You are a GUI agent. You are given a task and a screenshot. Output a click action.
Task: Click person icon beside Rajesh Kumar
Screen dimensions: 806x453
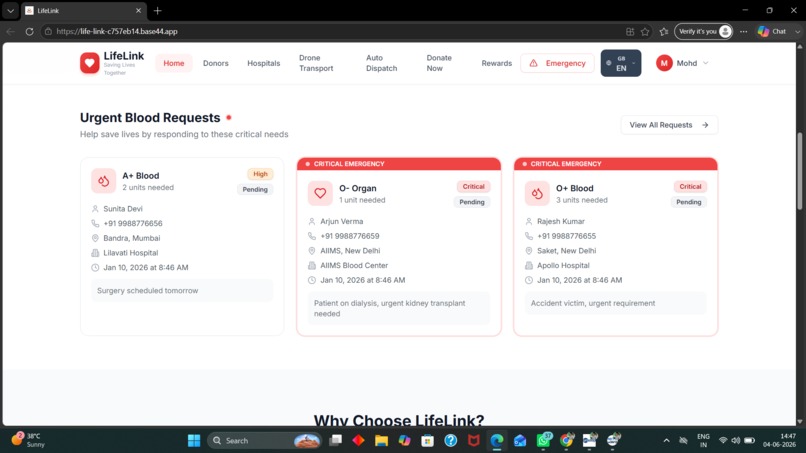coord(529,222)
